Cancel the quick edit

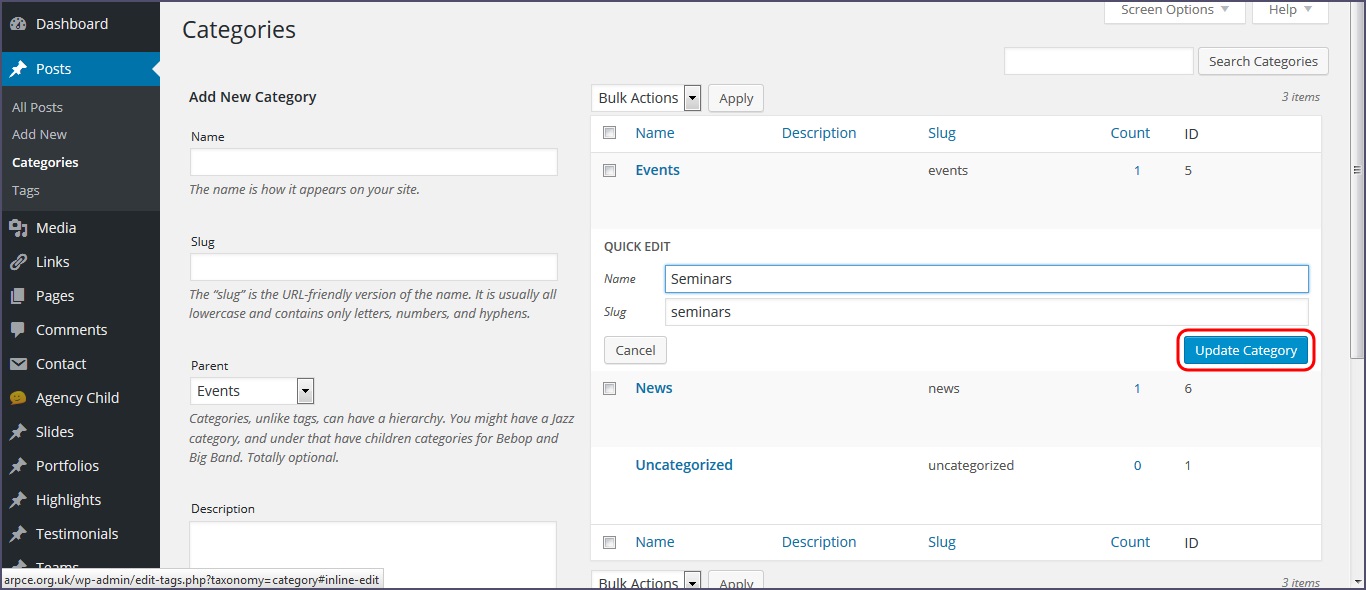point(635,350)
